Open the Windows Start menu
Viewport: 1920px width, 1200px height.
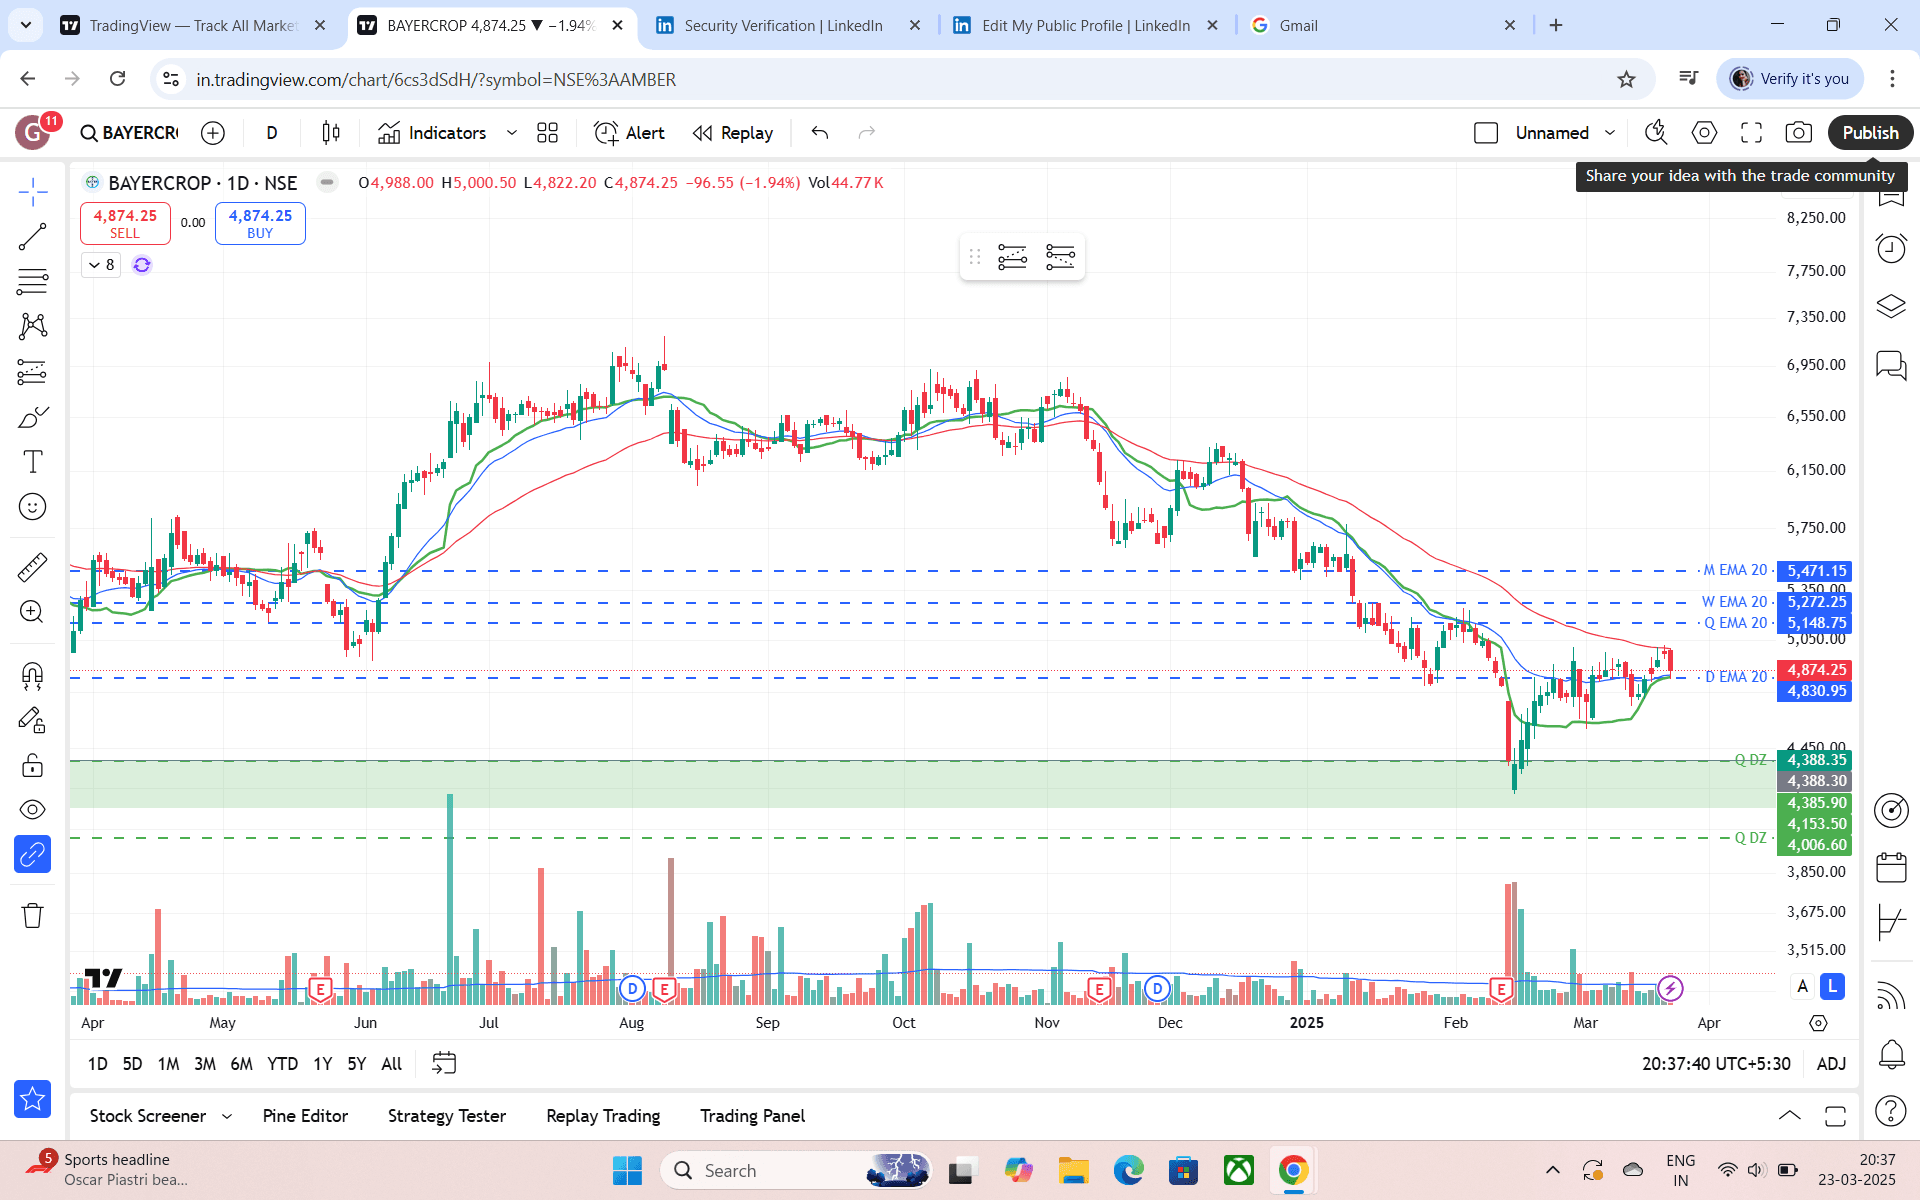[x=627, y=1170]
